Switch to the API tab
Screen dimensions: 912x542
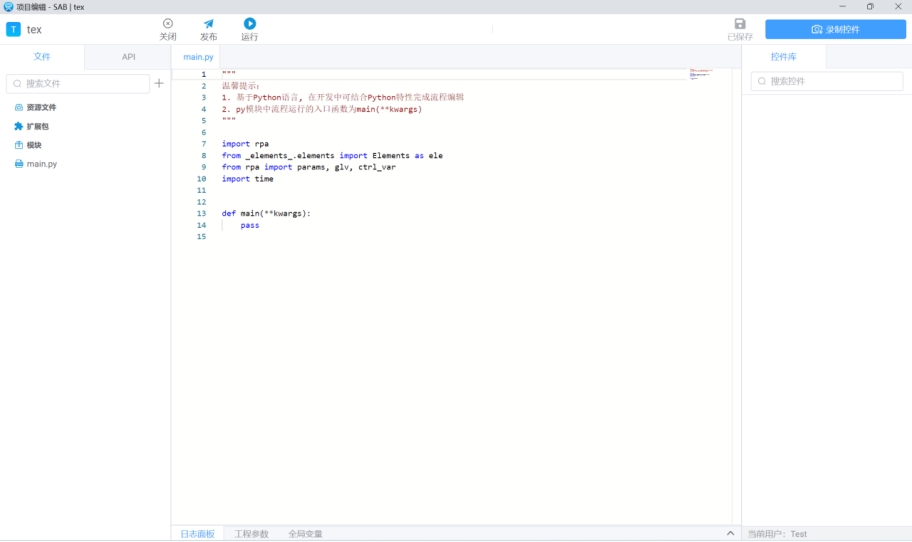pyautogui.click(x=128, y=57)
